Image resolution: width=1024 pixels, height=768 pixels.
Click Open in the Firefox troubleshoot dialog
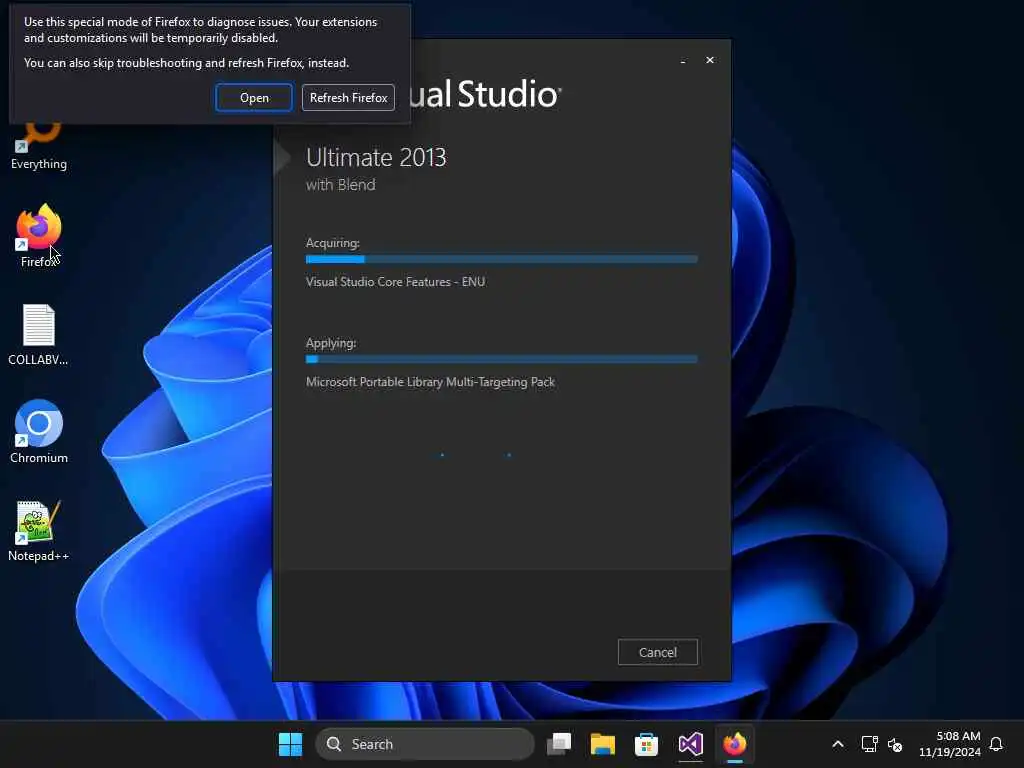[254, 97]
